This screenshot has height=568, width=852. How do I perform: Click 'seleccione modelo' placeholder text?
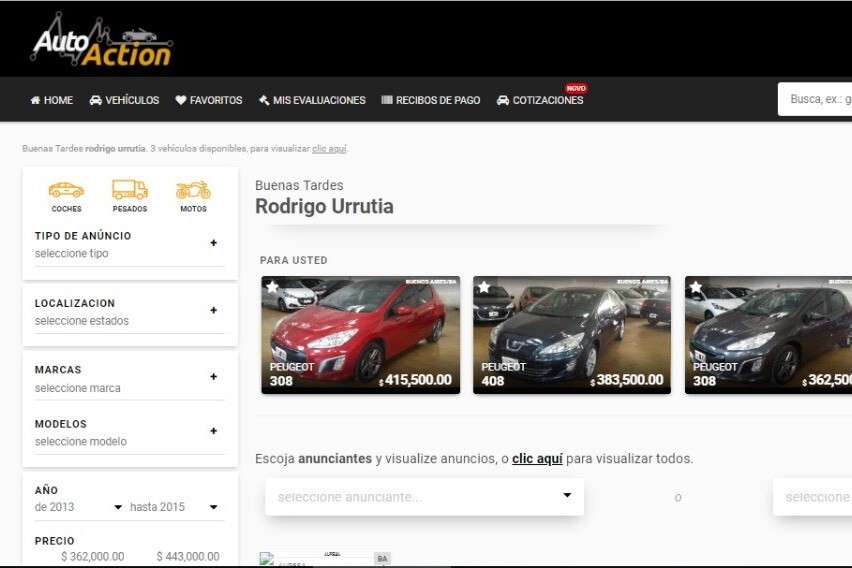(x=81, y=441)
